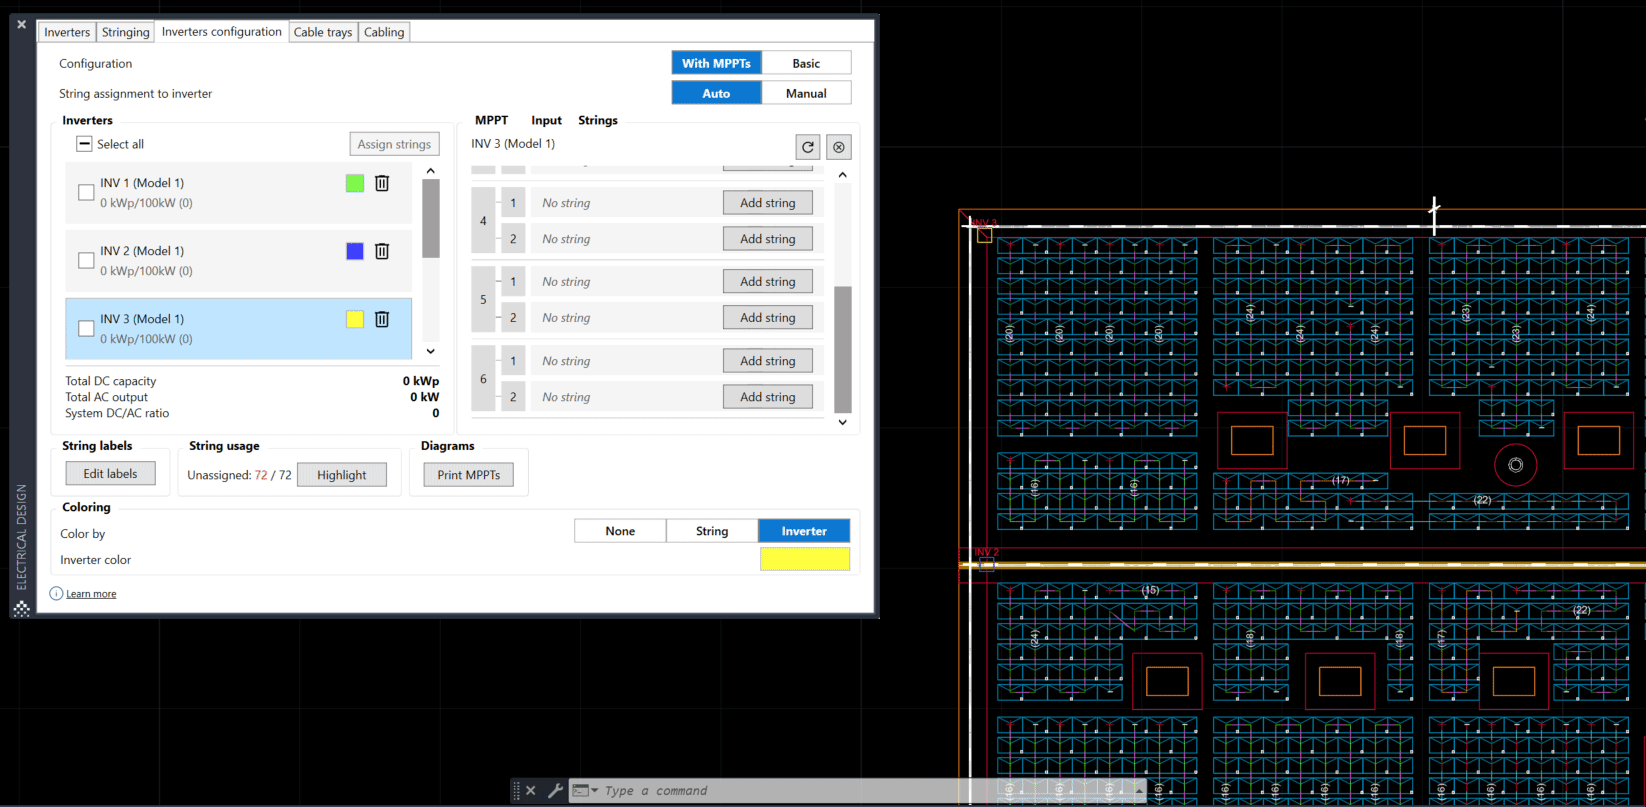The height and width of the screenshot is (807, 1646).
Task: Open the Inverters configuration tab
Action: (x=222, y=31)
